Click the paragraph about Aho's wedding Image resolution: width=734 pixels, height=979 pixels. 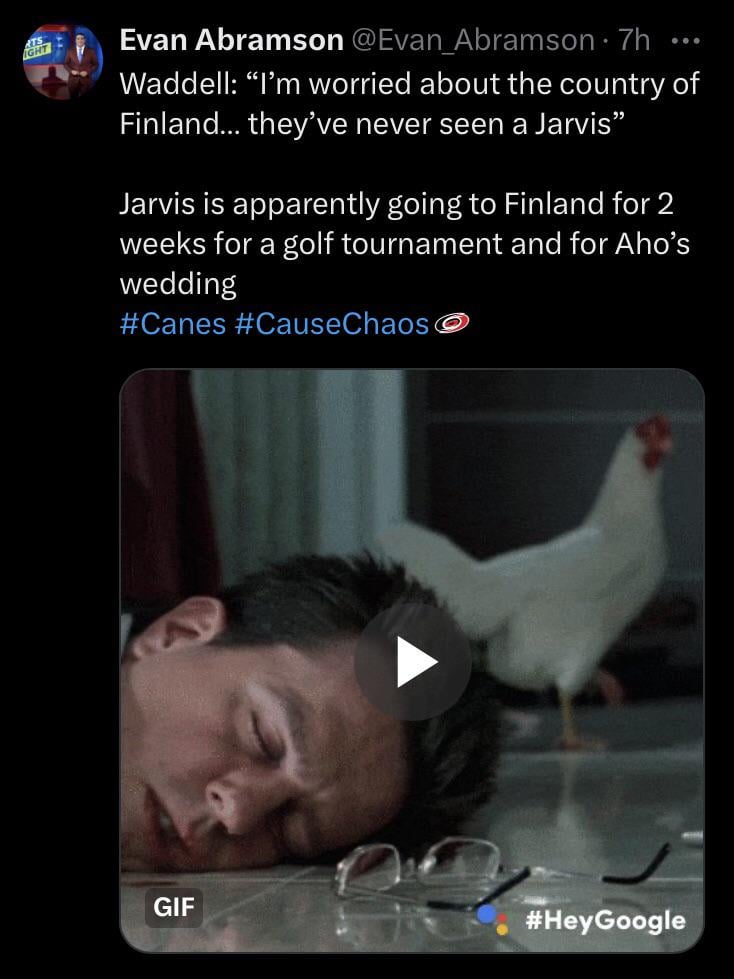pyautogui.click(x=404, y=244)
